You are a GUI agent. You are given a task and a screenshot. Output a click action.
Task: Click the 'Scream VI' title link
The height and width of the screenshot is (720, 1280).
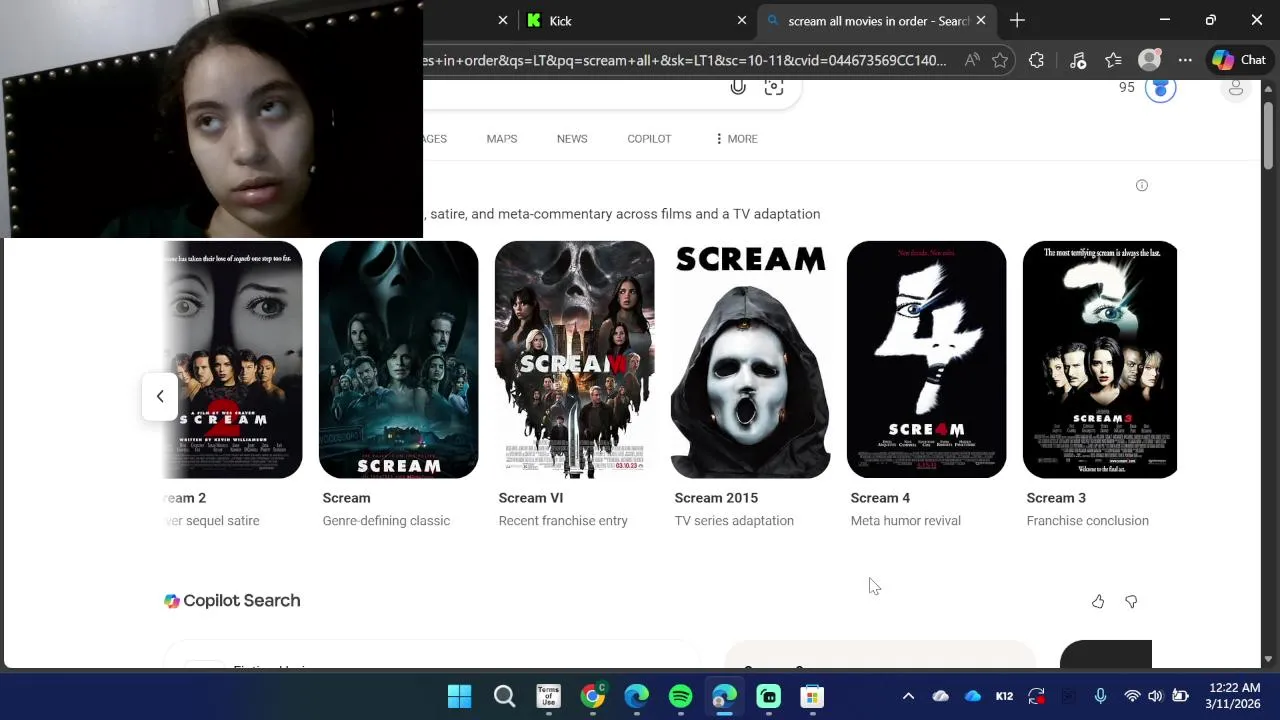pos(530,498)
